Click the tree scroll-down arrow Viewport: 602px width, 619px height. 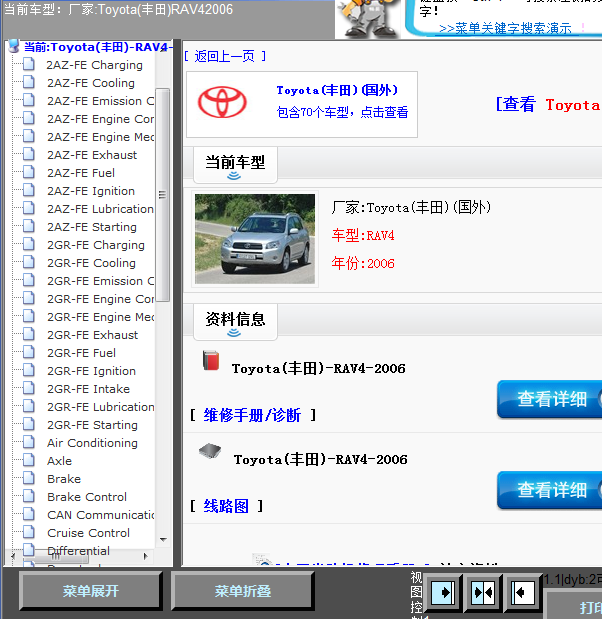163,539
